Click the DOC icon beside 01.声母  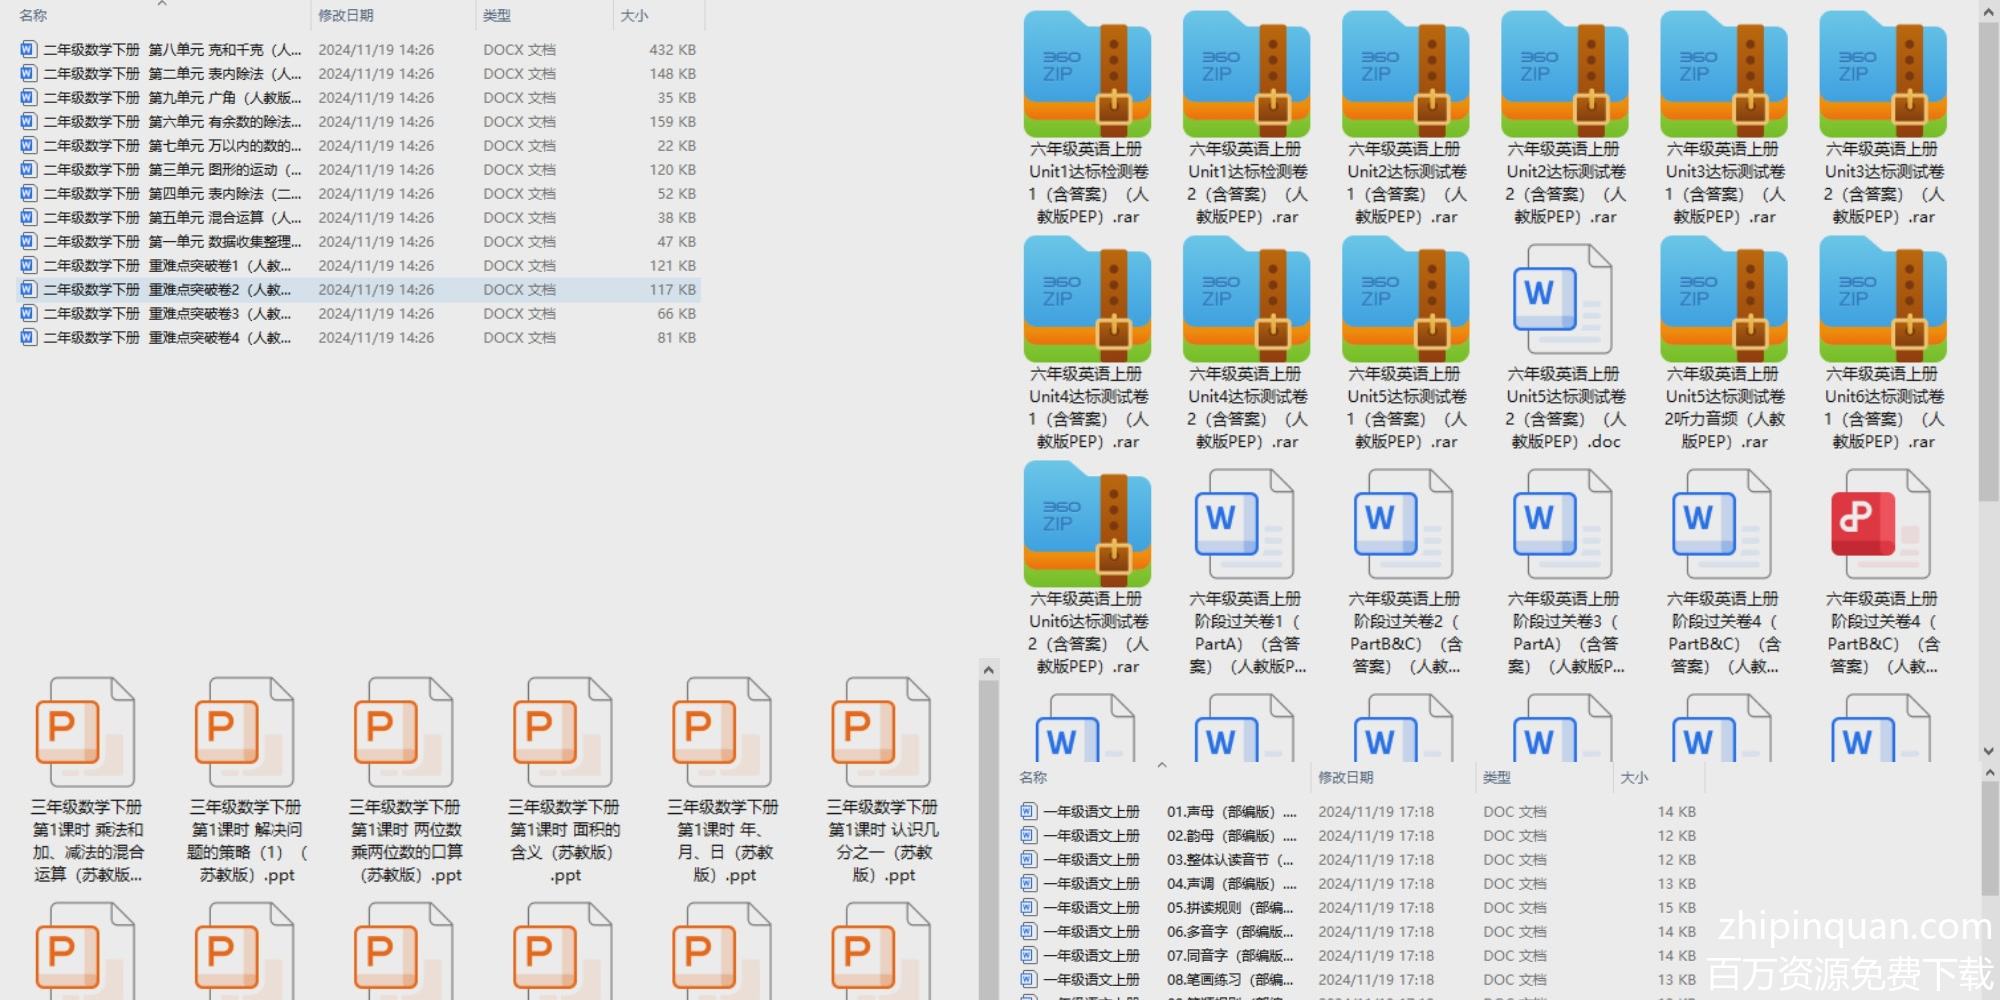pos(1028,811)
